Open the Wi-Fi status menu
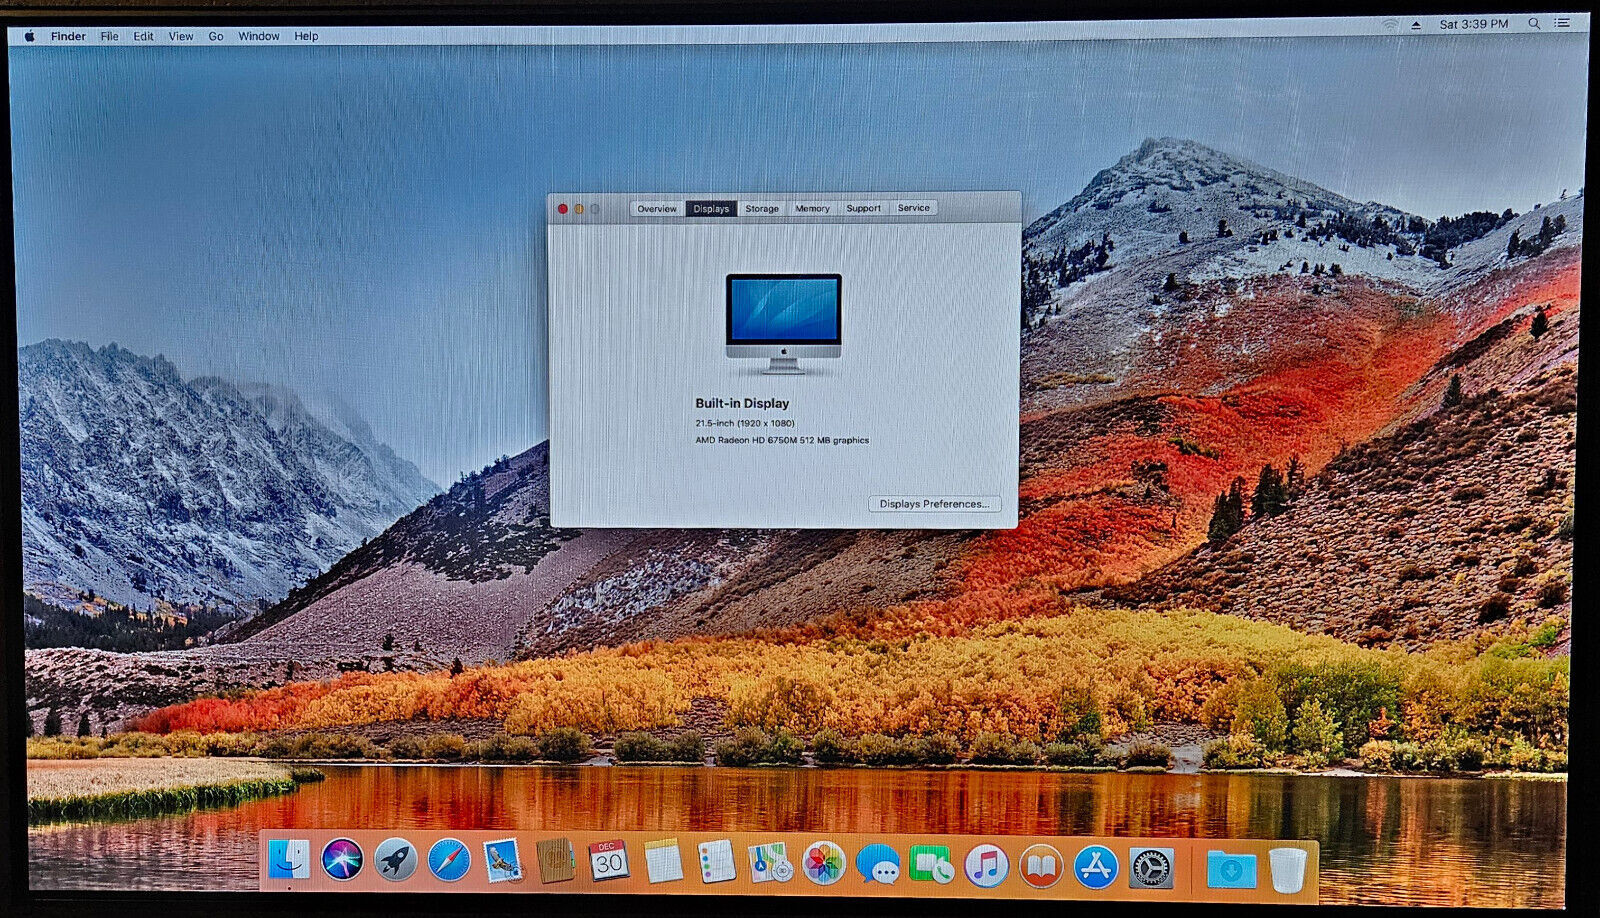 pos(1390,24)
